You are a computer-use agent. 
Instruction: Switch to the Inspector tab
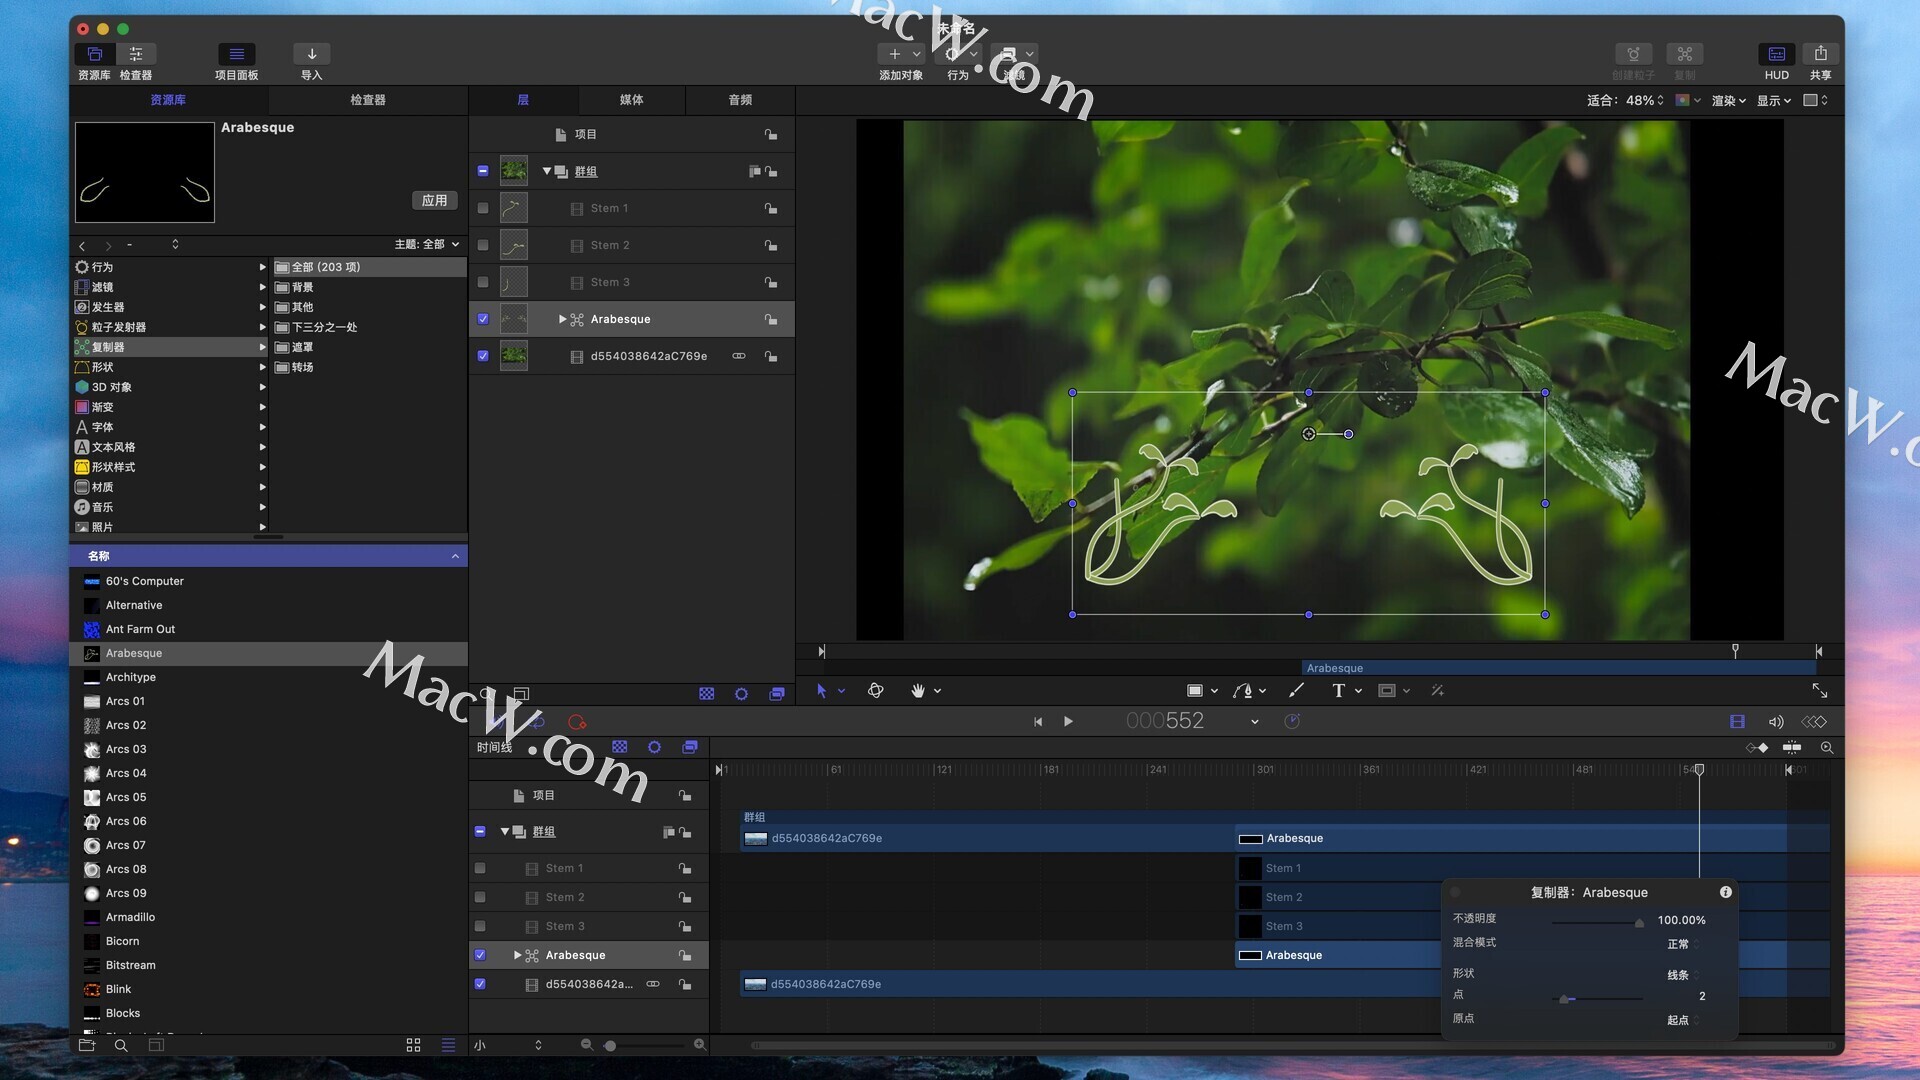click(367, 100)
